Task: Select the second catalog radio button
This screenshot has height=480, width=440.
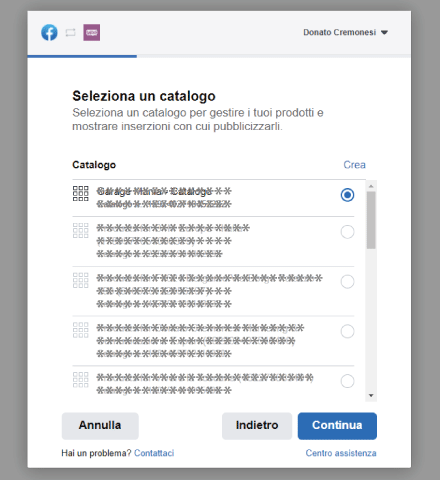Action: [x=347, y=232]
